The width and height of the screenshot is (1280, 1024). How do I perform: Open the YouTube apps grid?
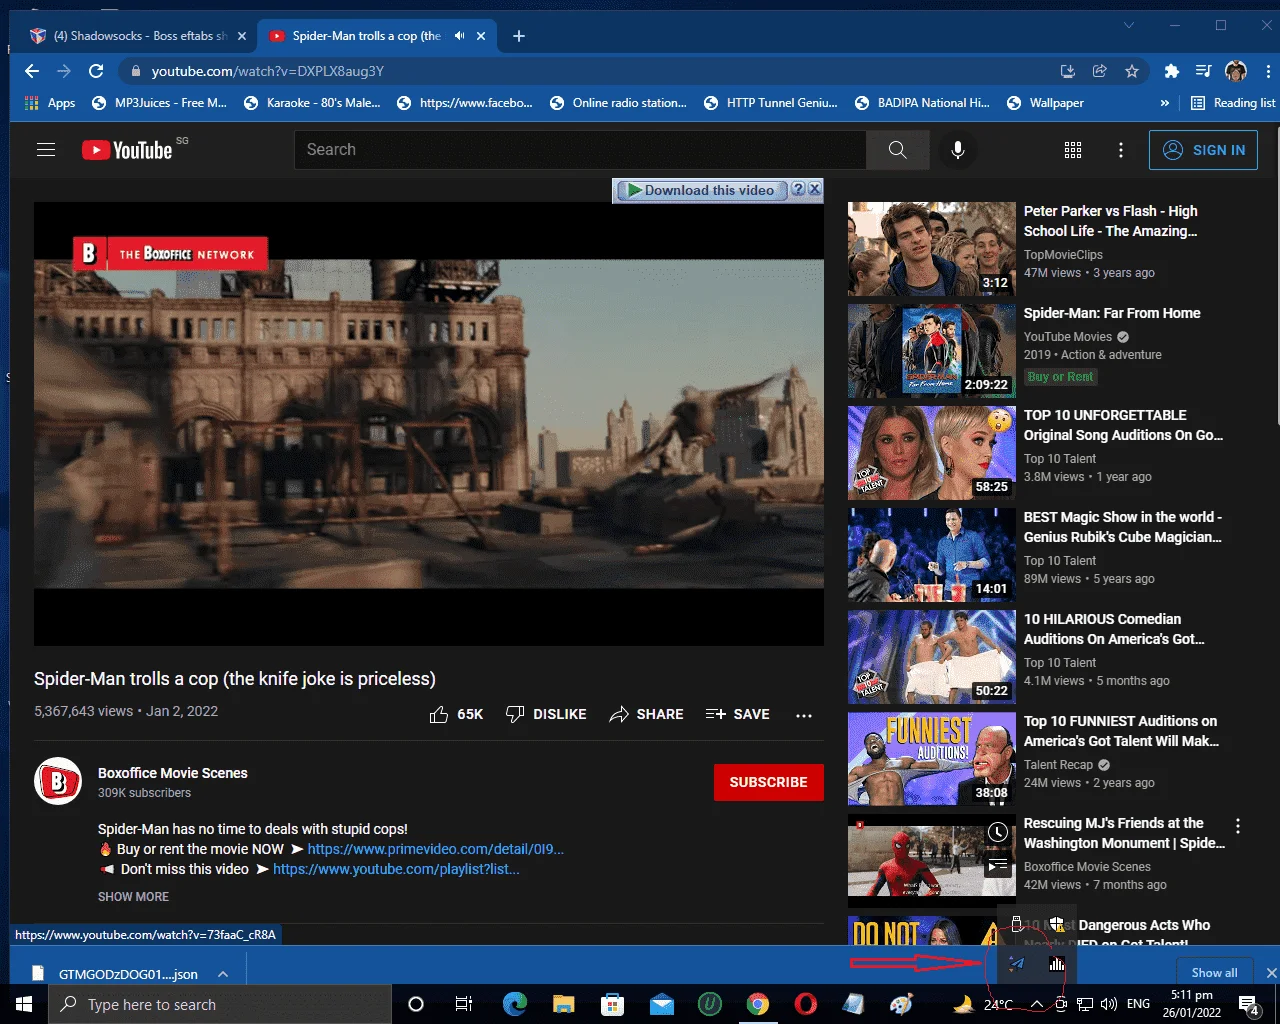point(1073,150)
